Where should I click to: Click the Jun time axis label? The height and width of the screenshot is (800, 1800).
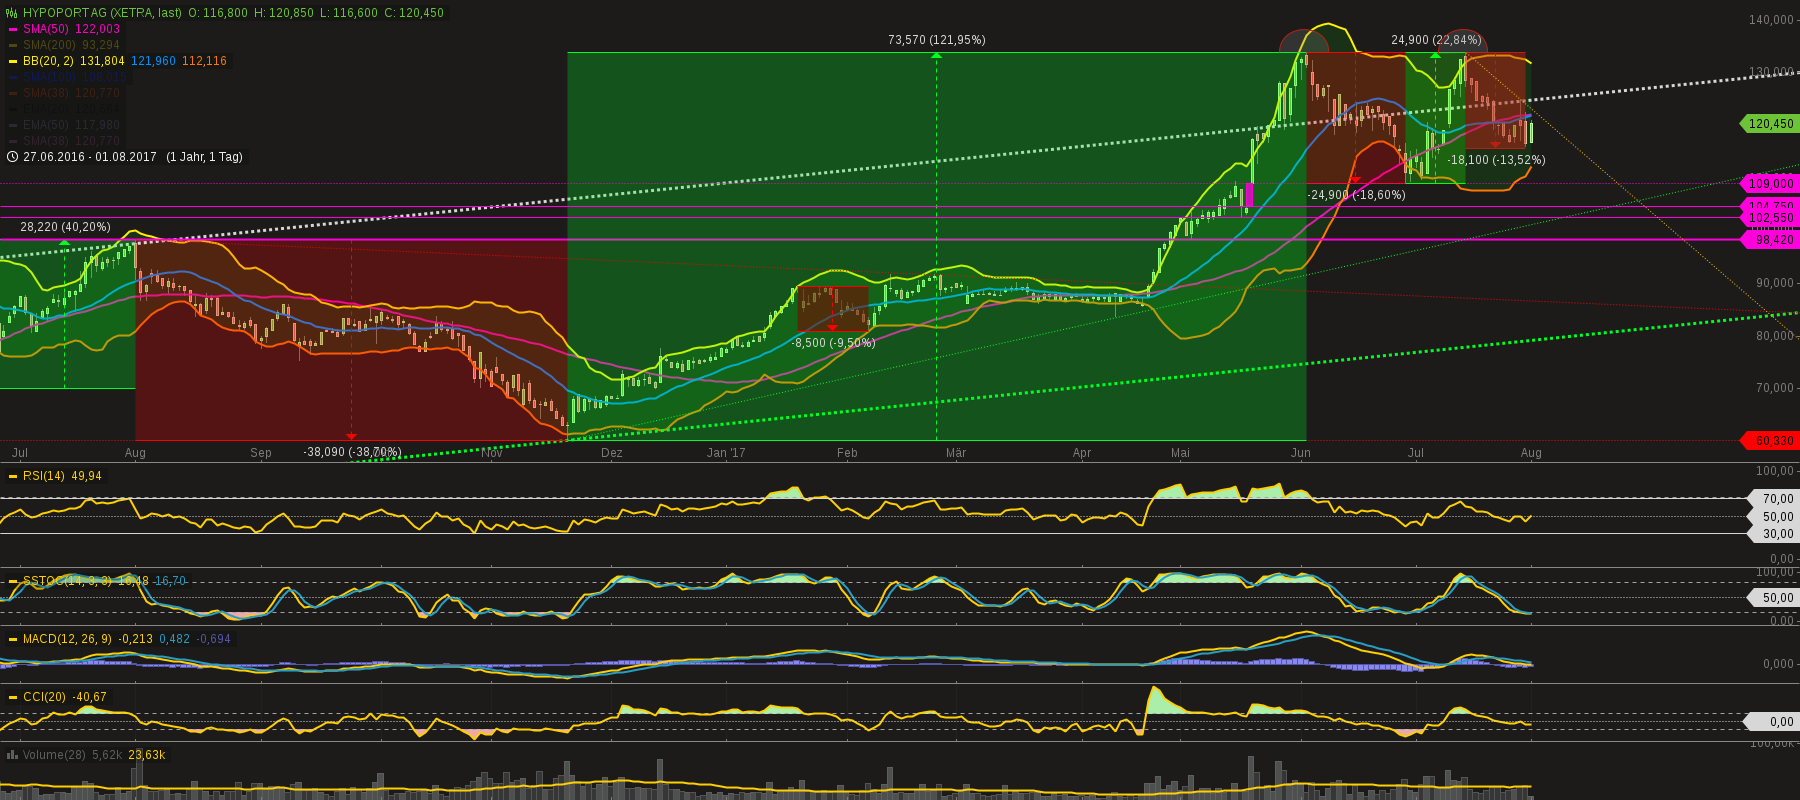pos(1301,453)
